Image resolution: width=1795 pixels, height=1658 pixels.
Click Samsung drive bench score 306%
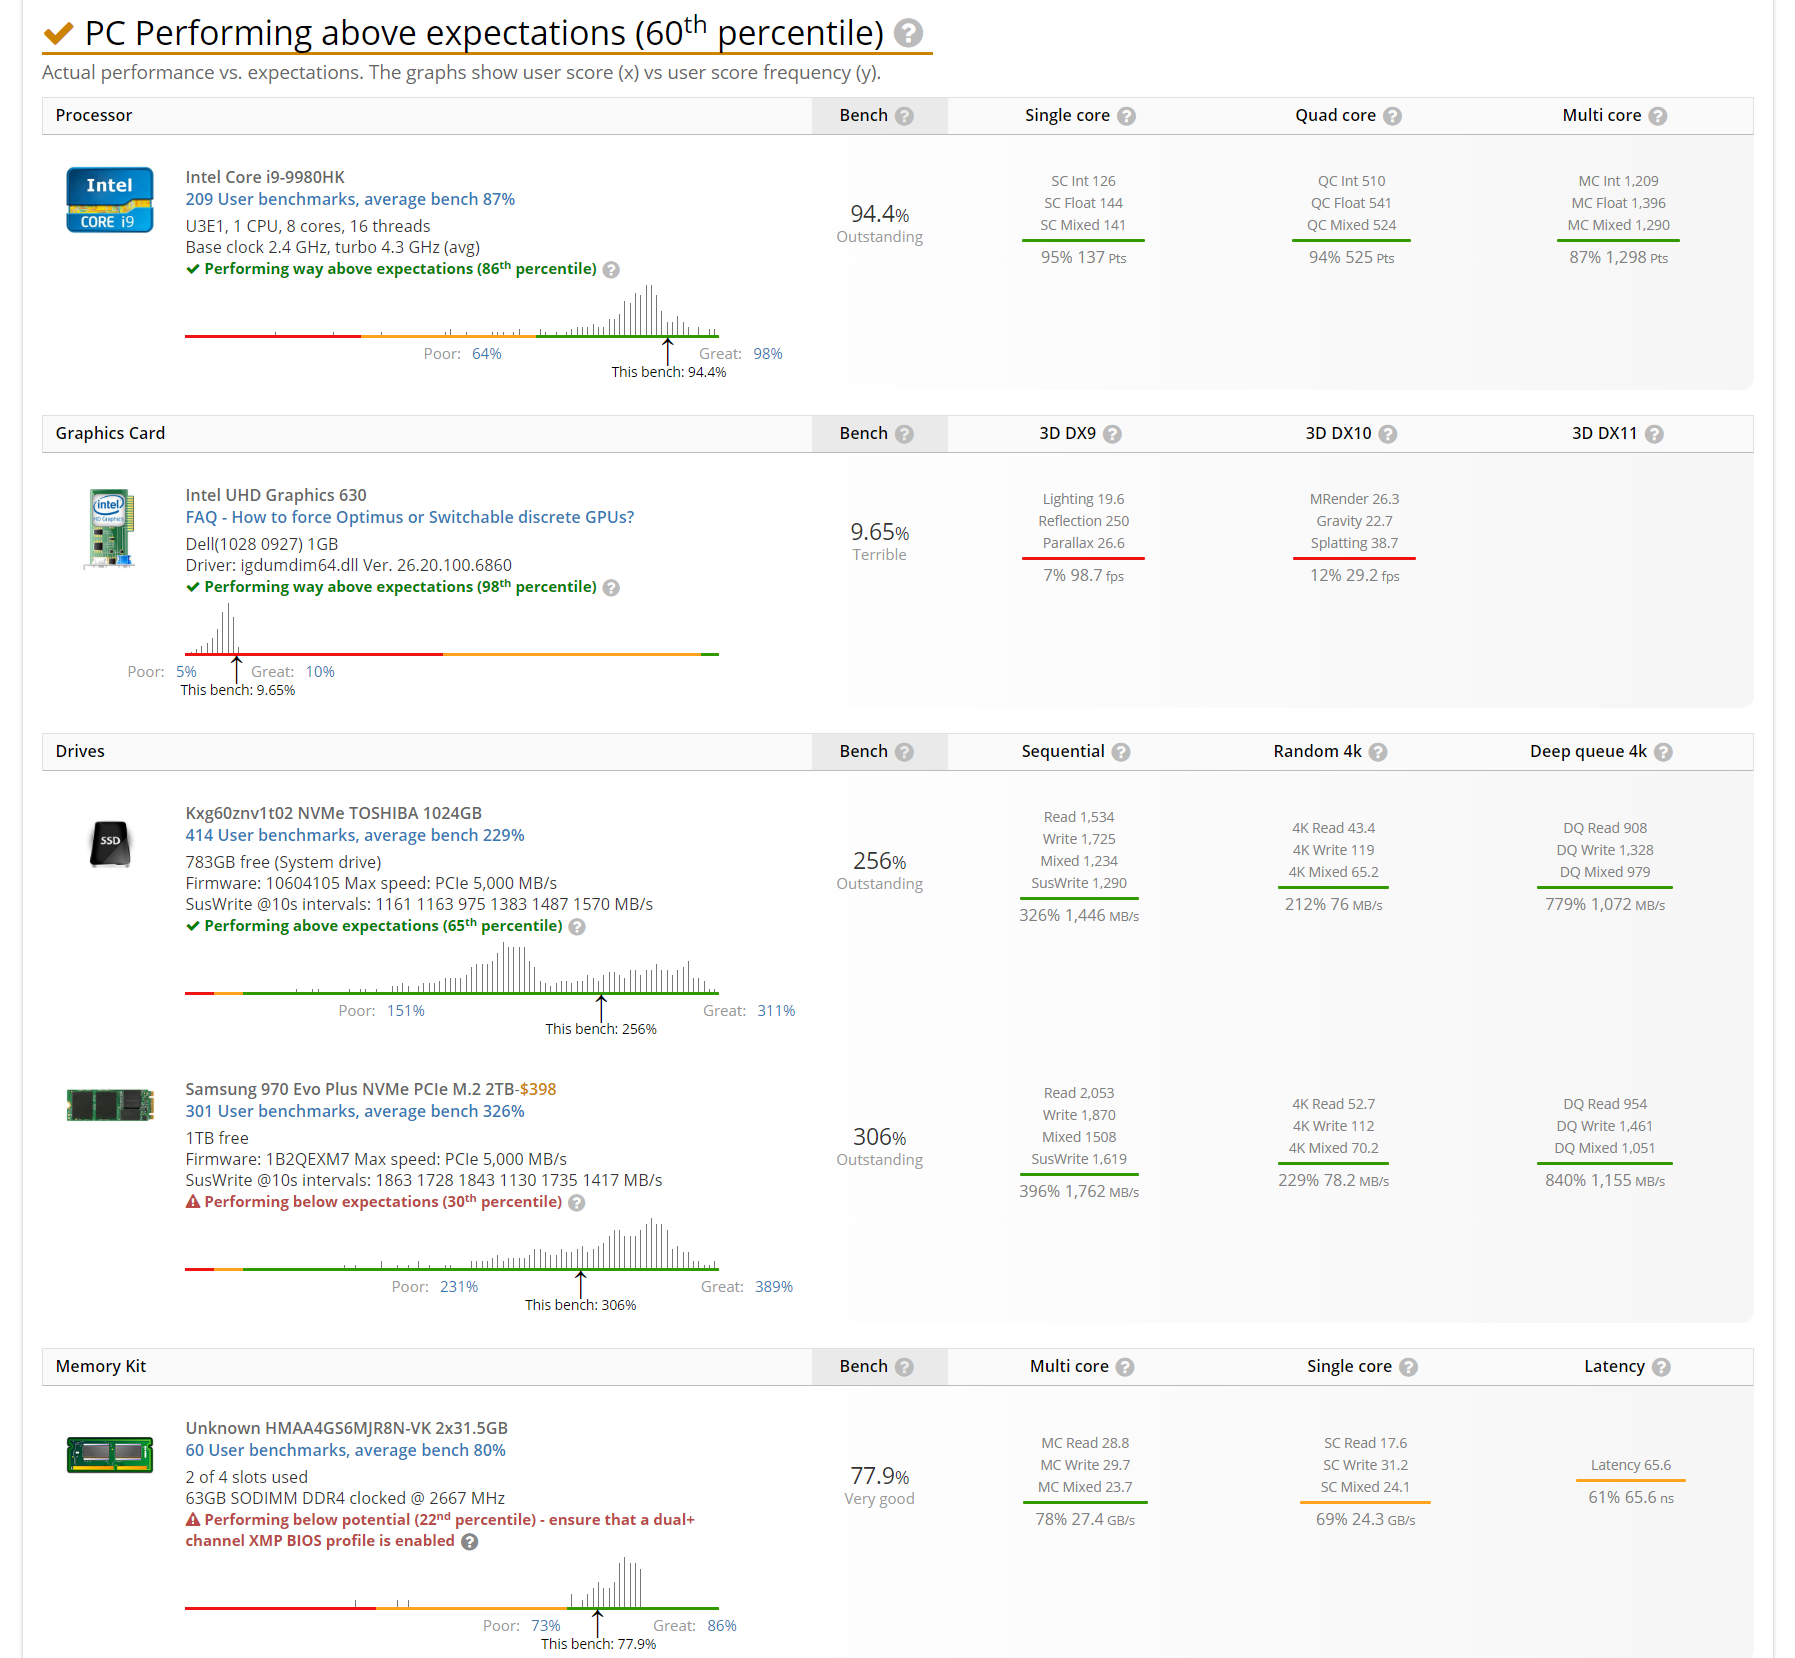[880, 1137]
